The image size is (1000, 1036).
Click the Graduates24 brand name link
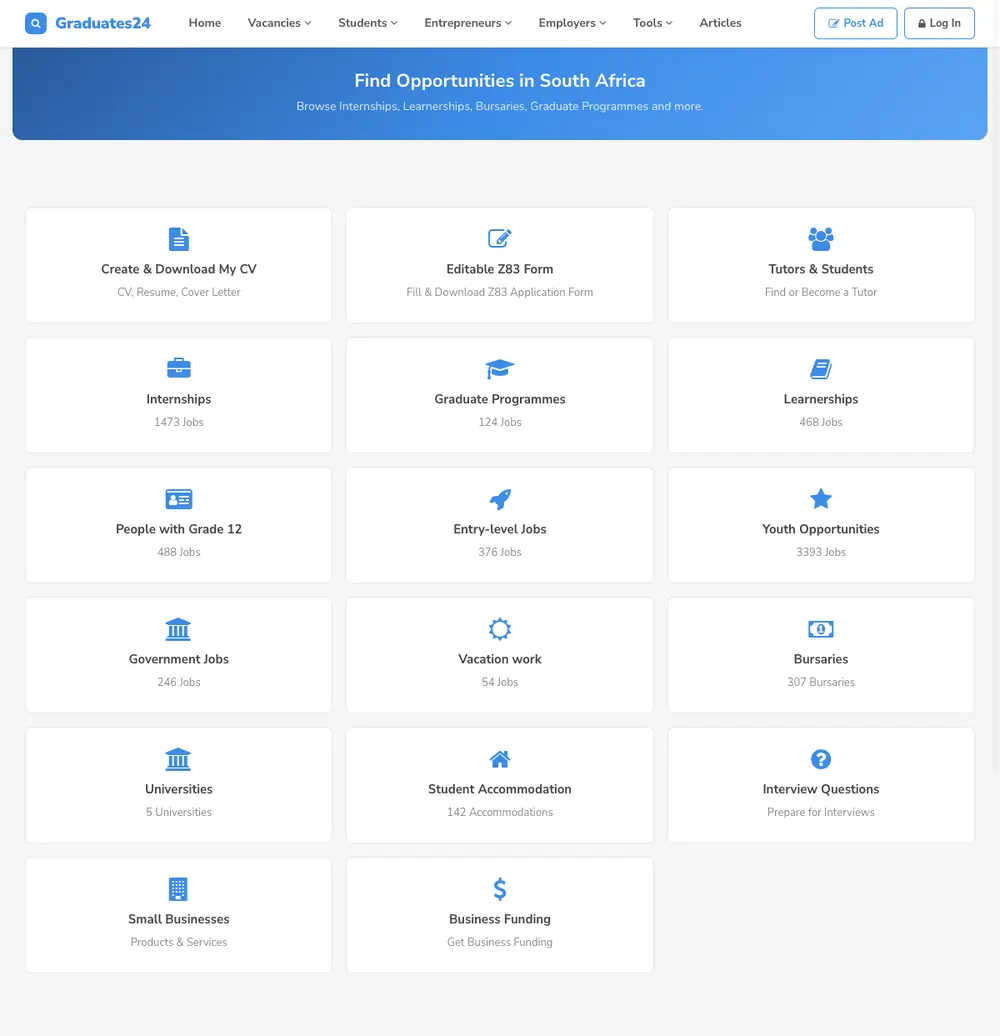(x=103, y=23)
